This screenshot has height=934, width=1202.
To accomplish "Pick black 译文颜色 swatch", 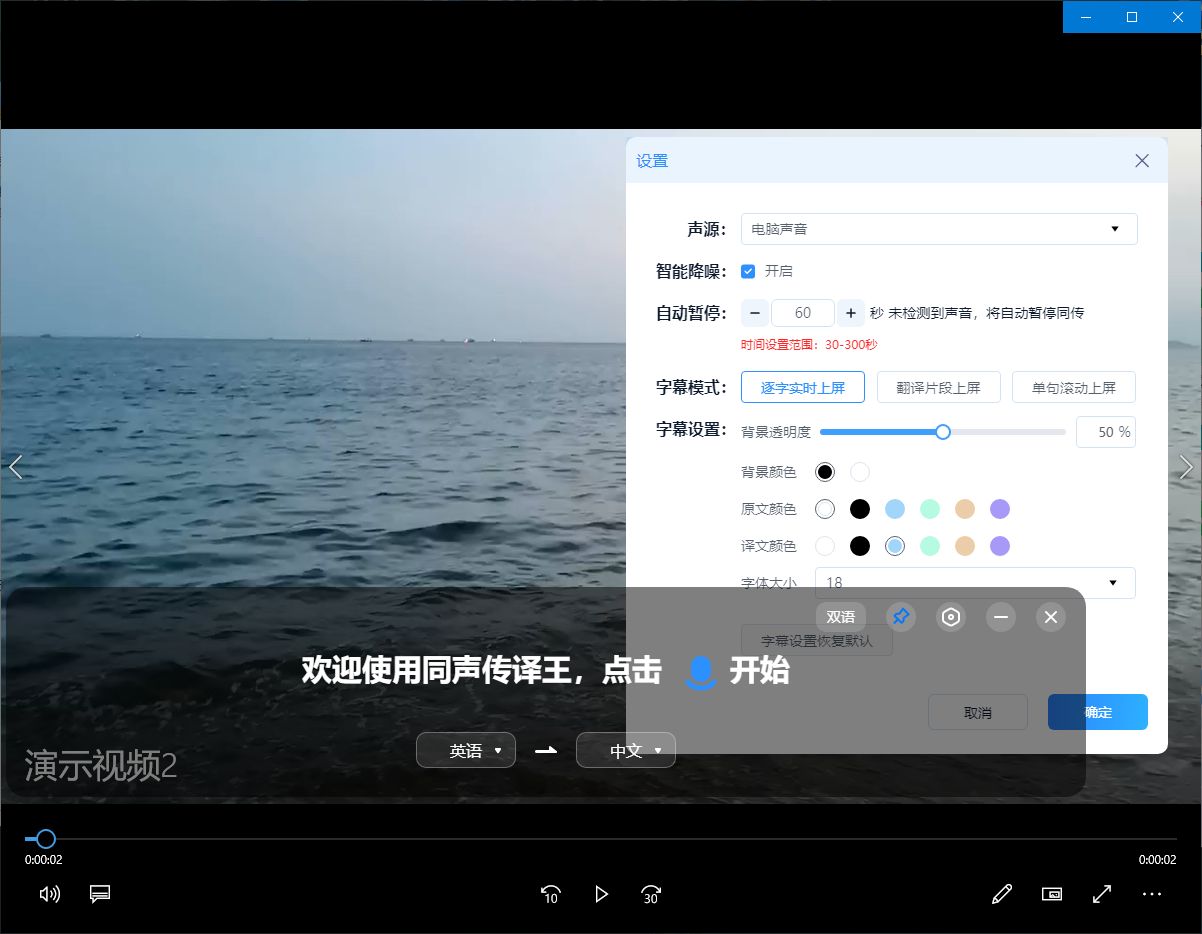I will pos(860,546).
